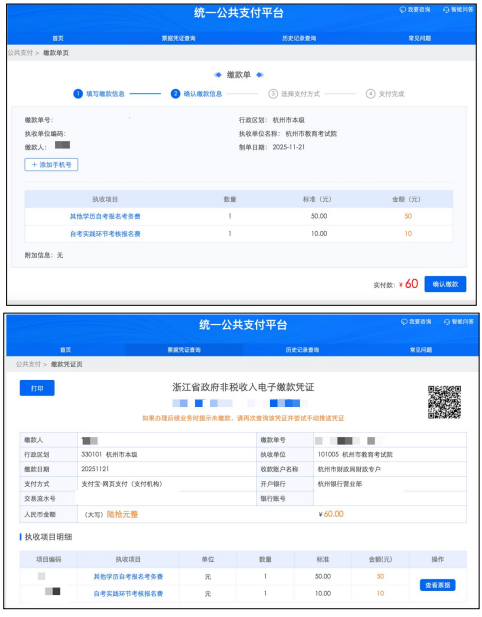The width and height of the screenshot is (482, 617).
Task: Open 智能问答 on the 缴款凭证 page
Action: (x=459, y=321)
